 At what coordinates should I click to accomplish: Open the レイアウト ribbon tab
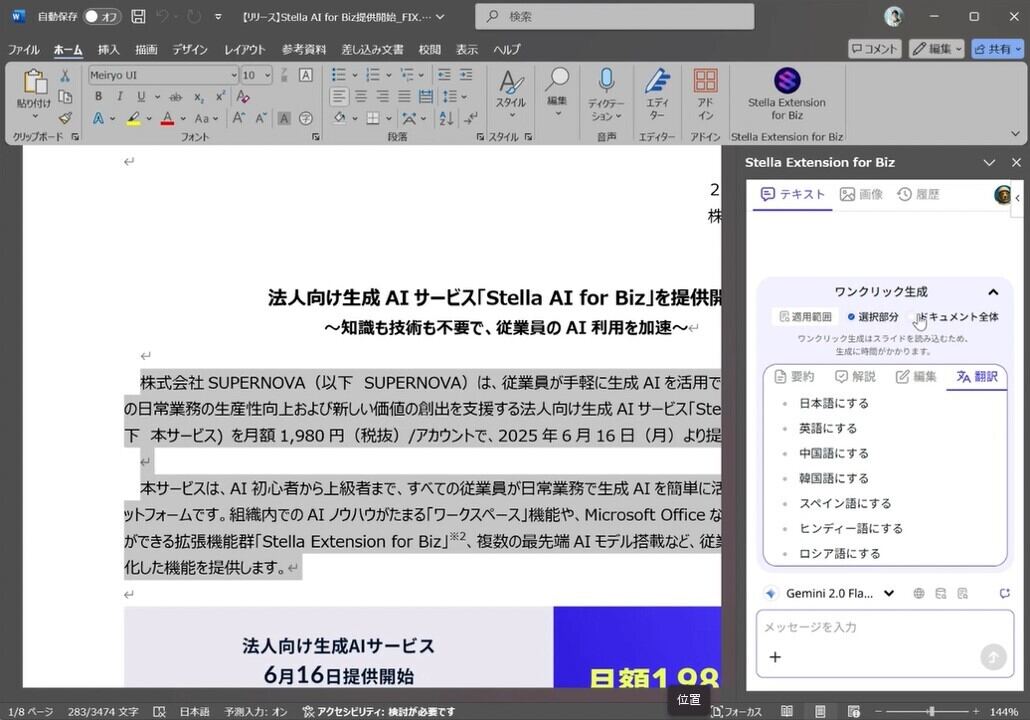(x=244, y=49)
